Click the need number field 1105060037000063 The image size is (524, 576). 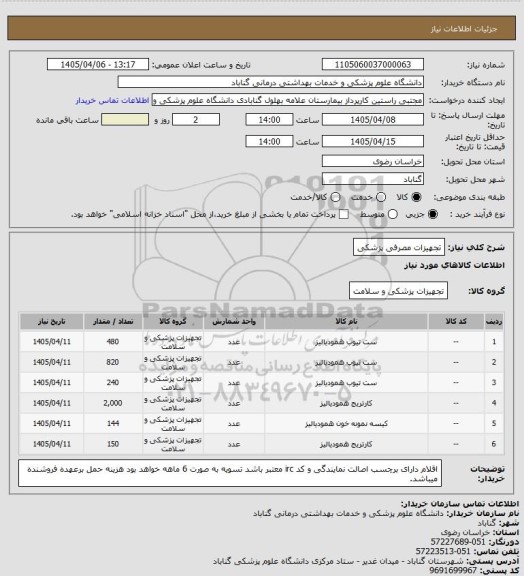373,64
